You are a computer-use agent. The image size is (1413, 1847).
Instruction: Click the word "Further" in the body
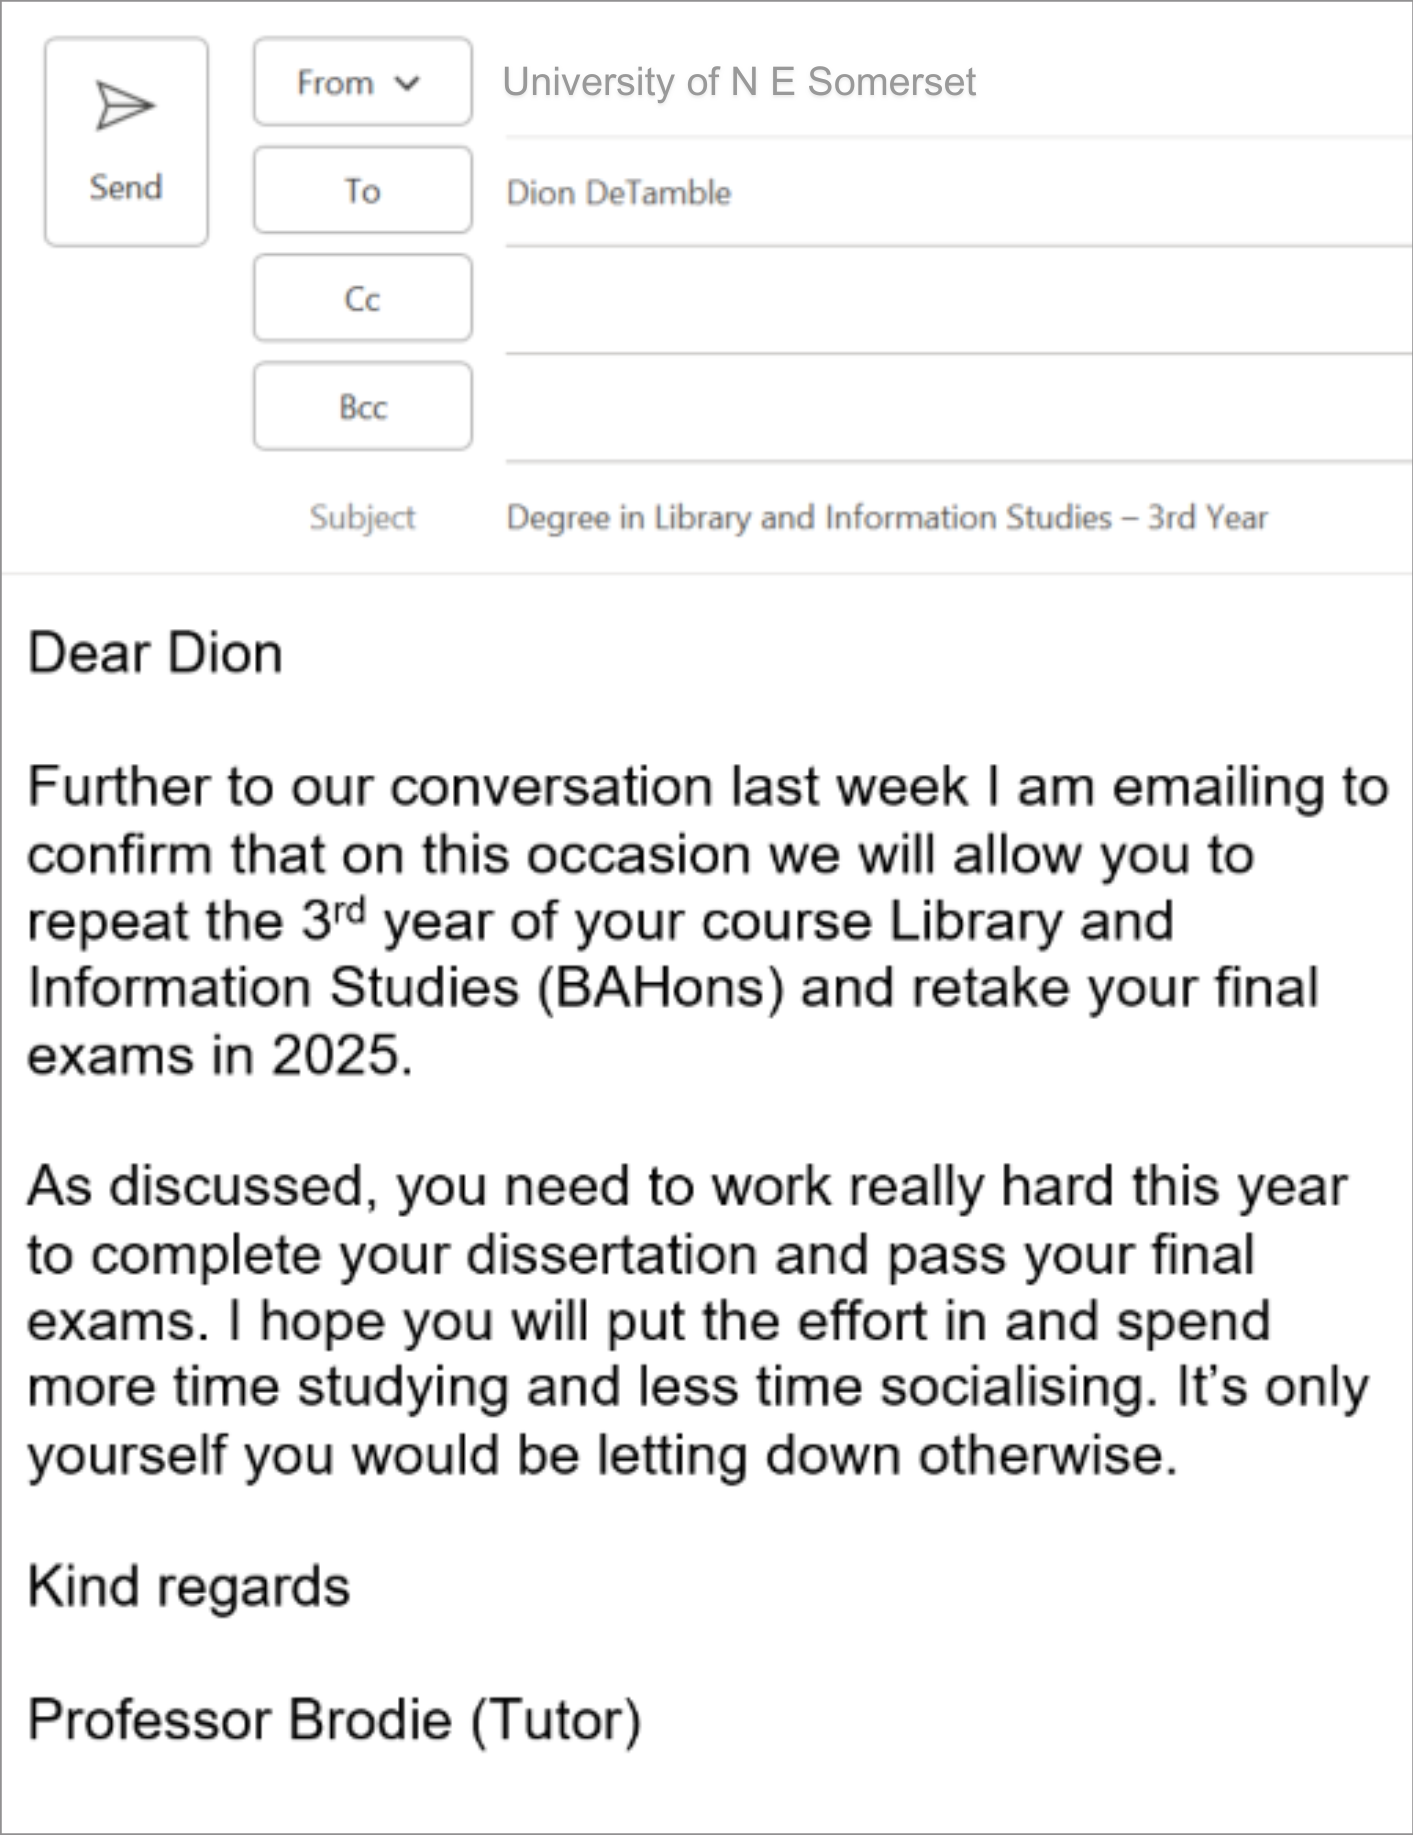(x=115, y=787)
